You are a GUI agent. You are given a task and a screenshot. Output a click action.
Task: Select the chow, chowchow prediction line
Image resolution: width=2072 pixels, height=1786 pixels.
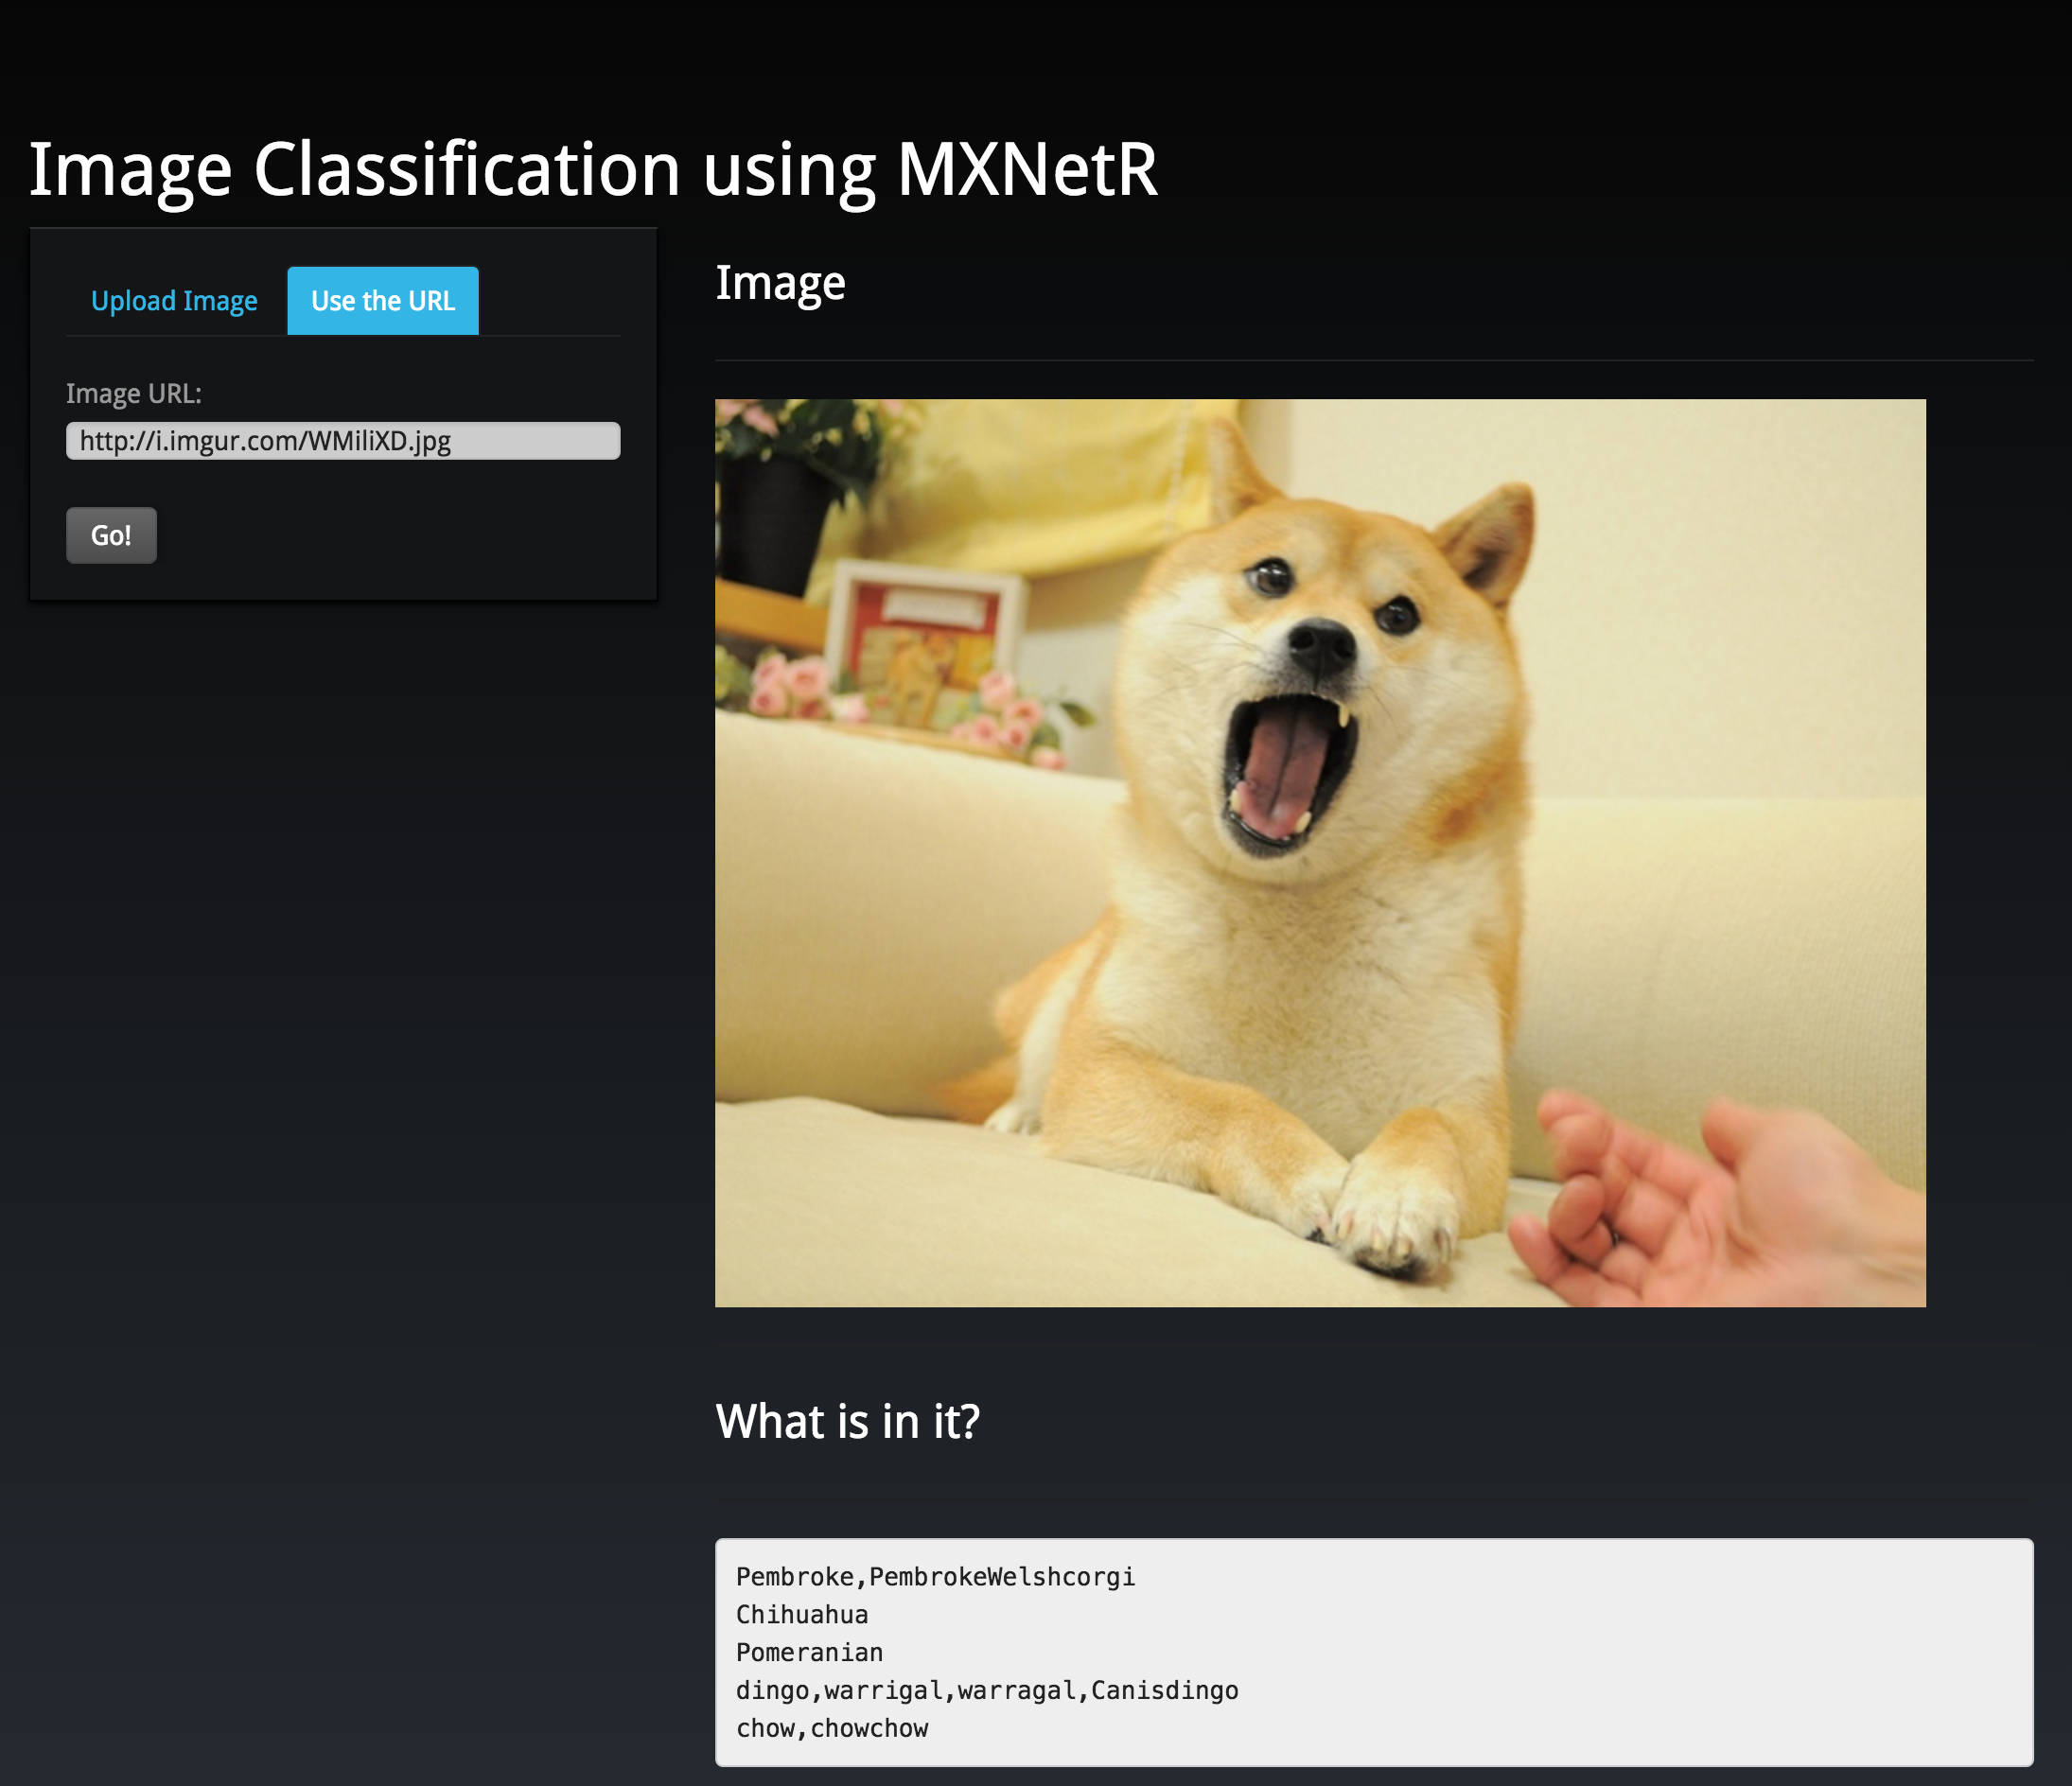pyautogui.click(x=832, y=1729)
